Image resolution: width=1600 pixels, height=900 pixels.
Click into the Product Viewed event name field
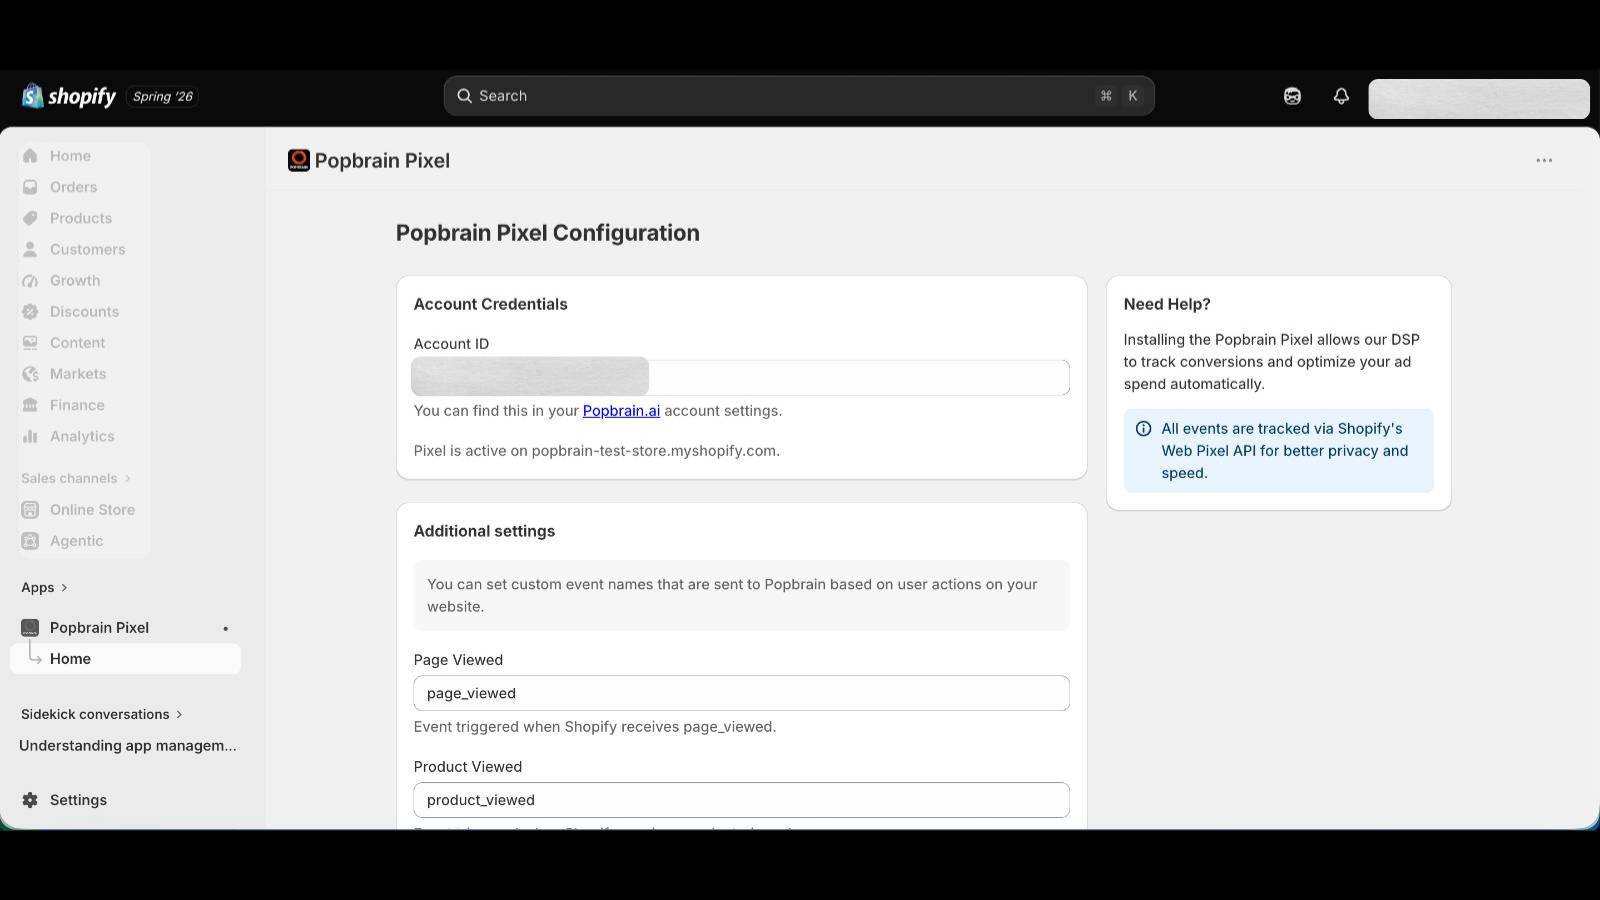tap(741, 800)
